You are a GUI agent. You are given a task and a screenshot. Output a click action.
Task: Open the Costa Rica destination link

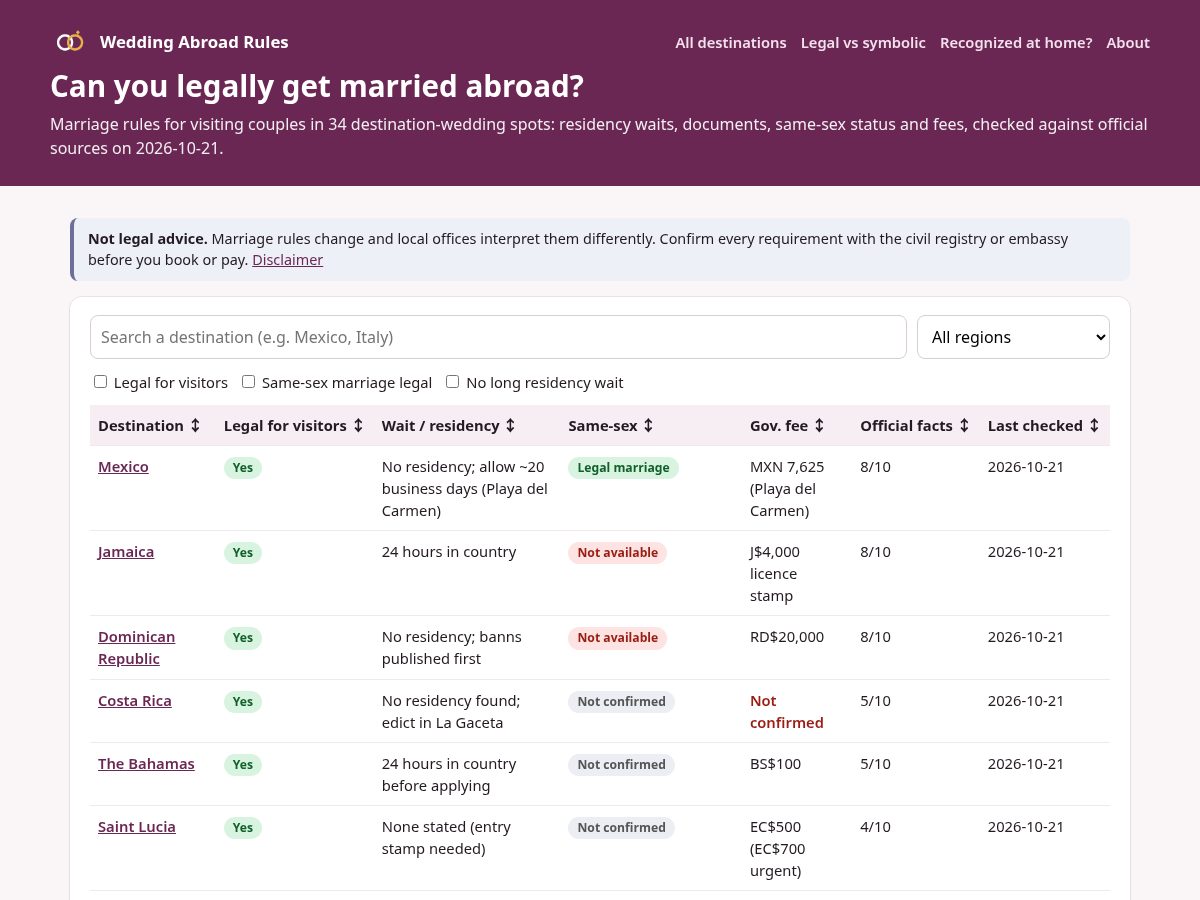(135, 701)
